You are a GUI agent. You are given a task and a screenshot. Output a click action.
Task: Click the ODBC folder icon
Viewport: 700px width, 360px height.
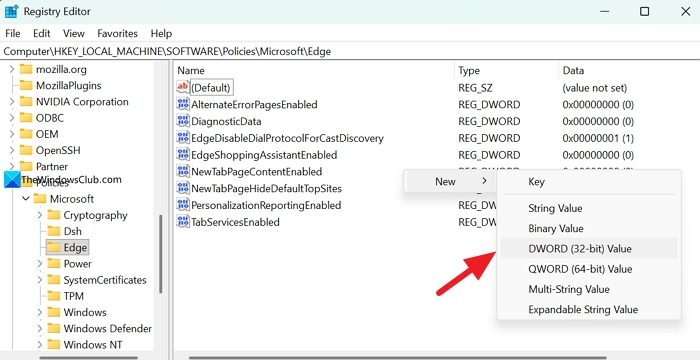click(x=26, y=118)
